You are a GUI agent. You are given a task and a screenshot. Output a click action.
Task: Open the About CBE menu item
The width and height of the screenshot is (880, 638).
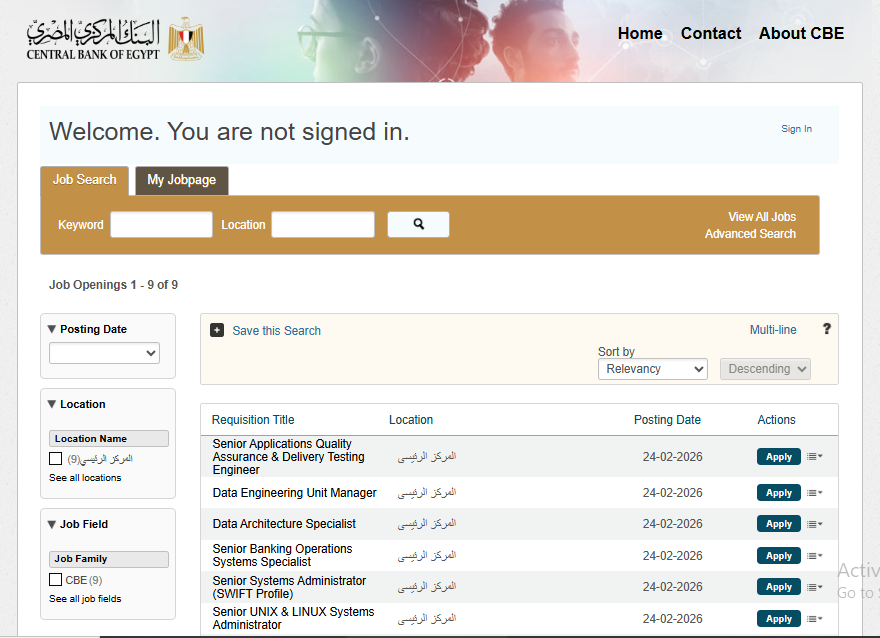point(801,33)
